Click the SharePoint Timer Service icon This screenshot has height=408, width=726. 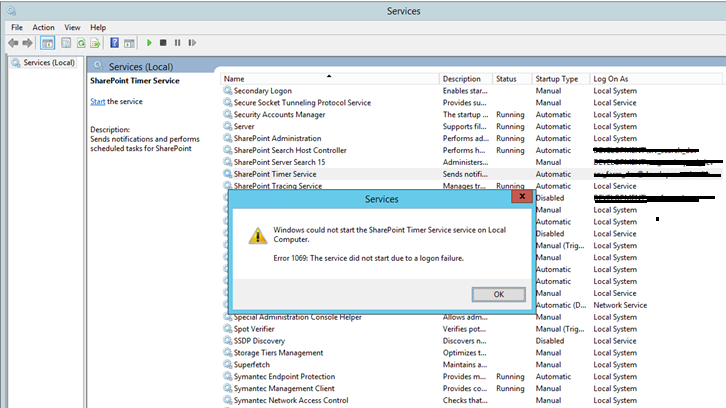(x=227, y=174)
